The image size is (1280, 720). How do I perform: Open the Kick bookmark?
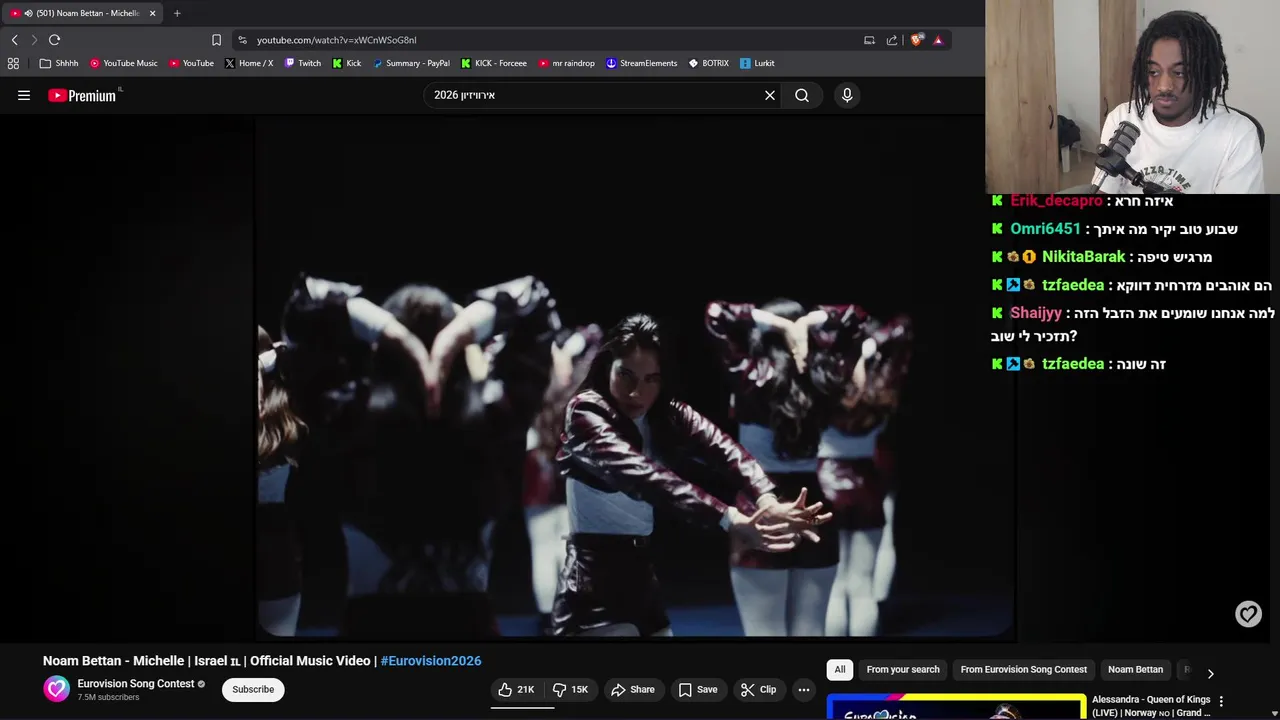tap(347, 63)
